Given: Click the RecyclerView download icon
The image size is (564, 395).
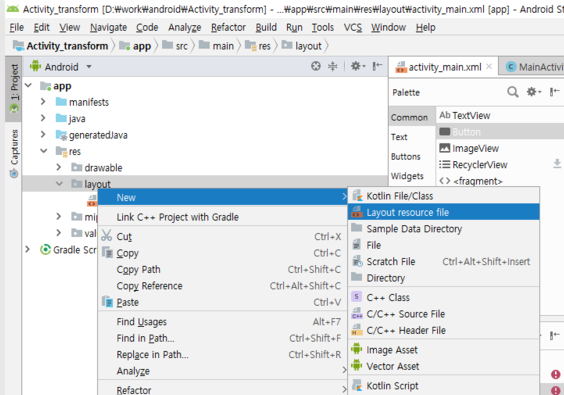Looking at the screenshot, I should tap(557, 164).
